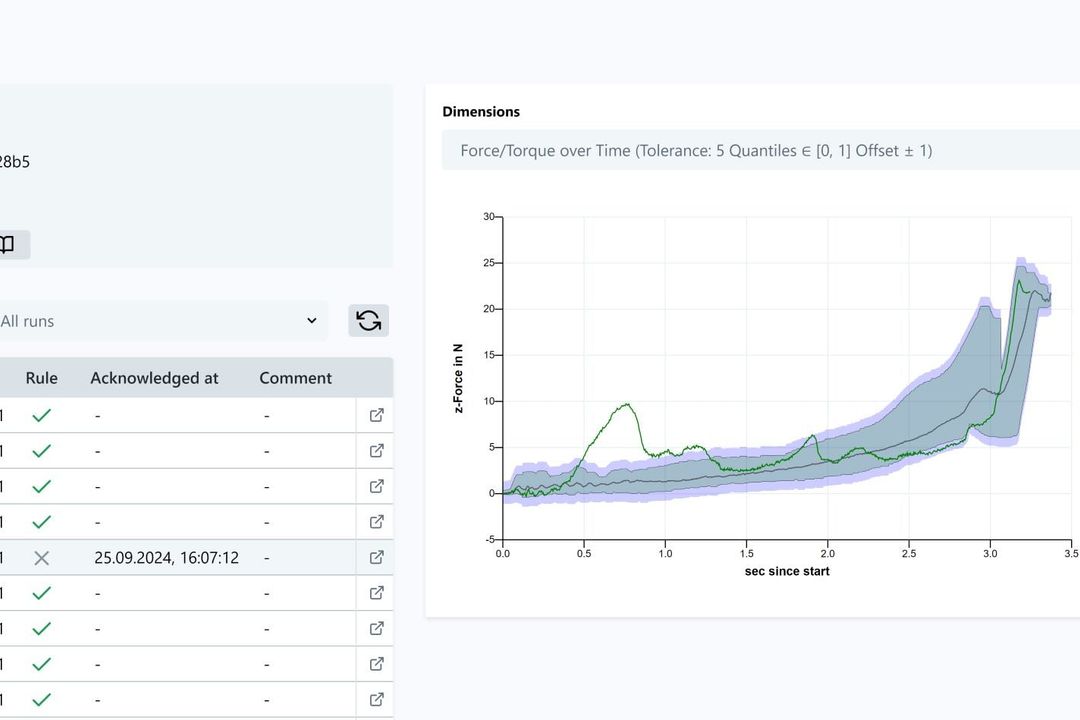Click the green check in first row
1080x720 pixels.
coord(41,415)
